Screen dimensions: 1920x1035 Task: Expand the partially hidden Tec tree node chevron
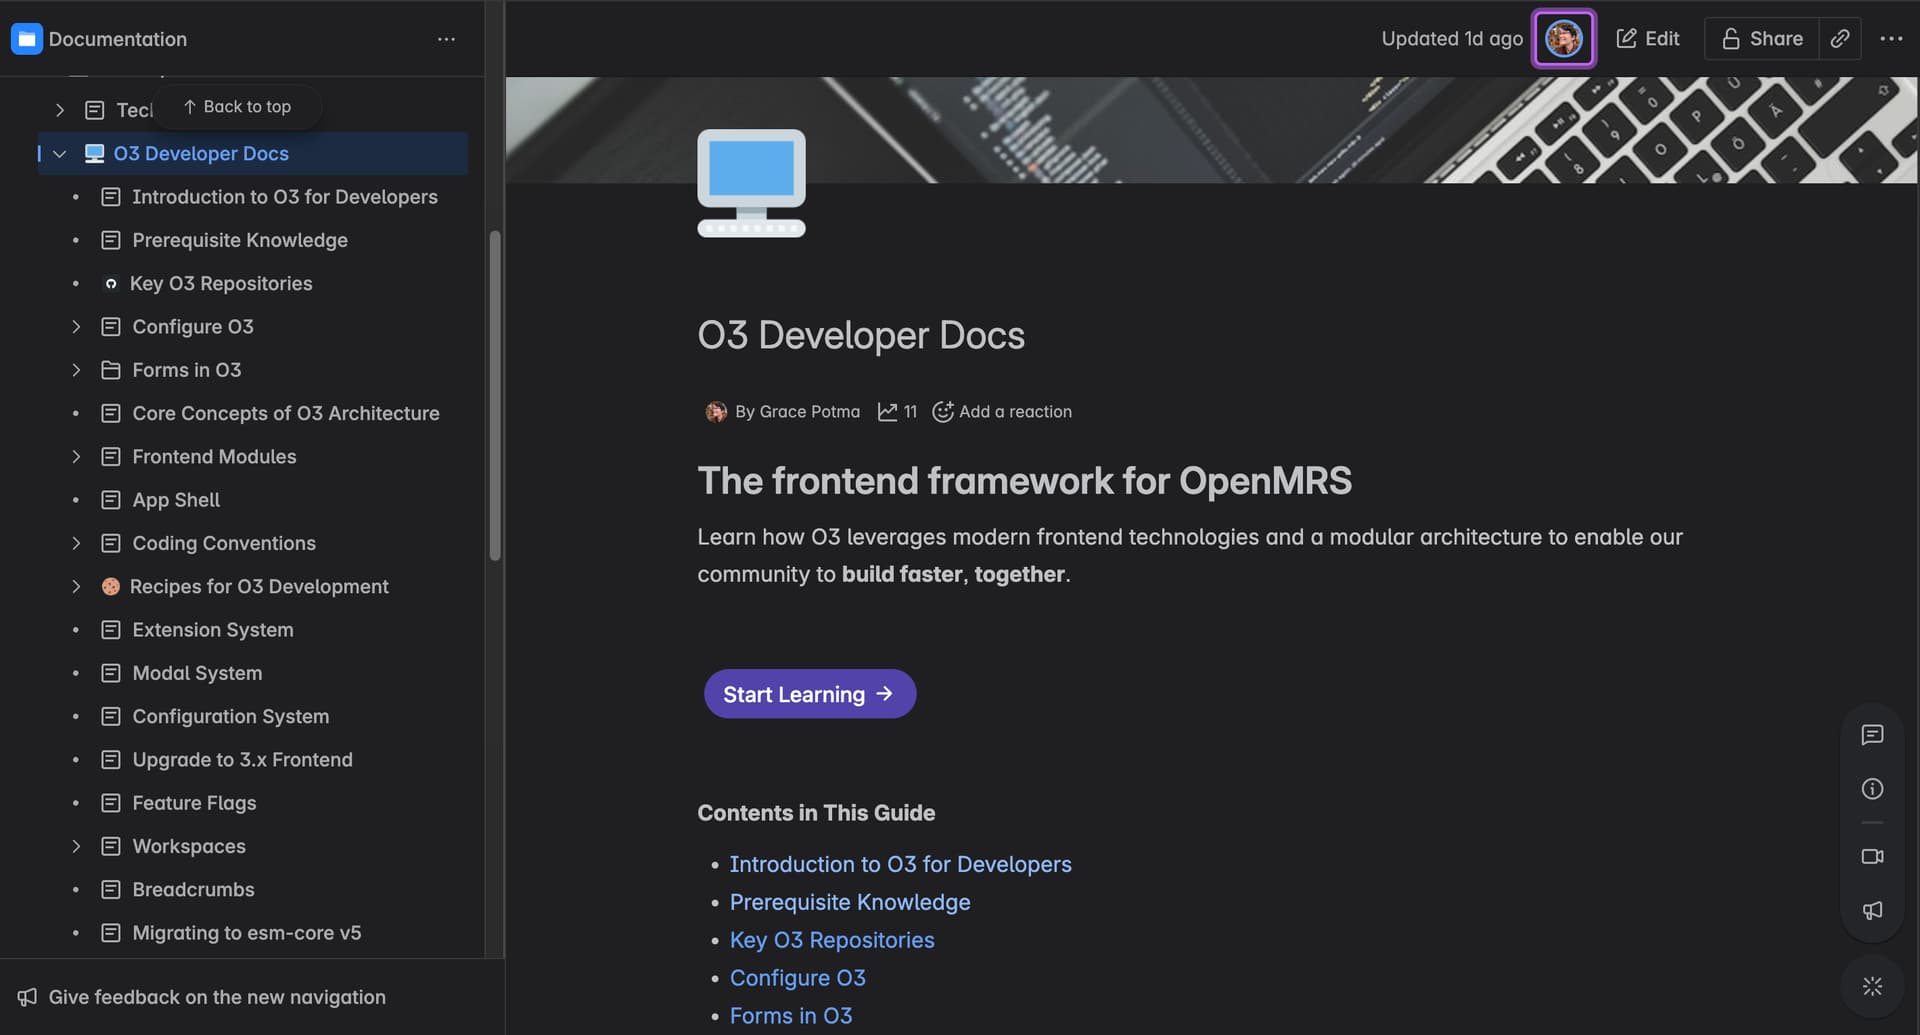pos(59,110)
